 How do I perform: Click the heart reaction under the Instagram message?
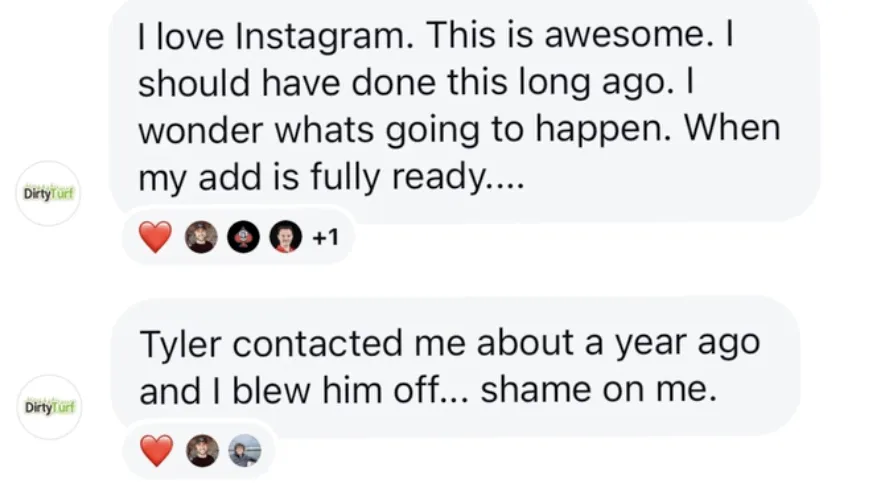(155, 237)
